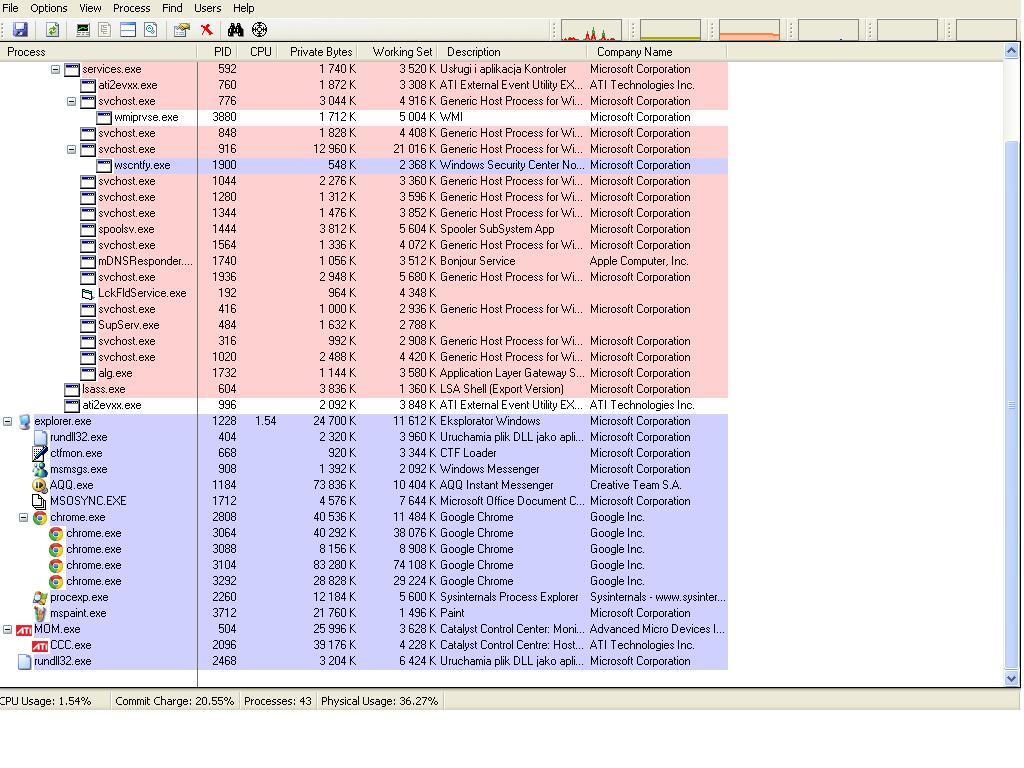
Task: Click the scrollbar down arrow
Action: point(1012,679)
